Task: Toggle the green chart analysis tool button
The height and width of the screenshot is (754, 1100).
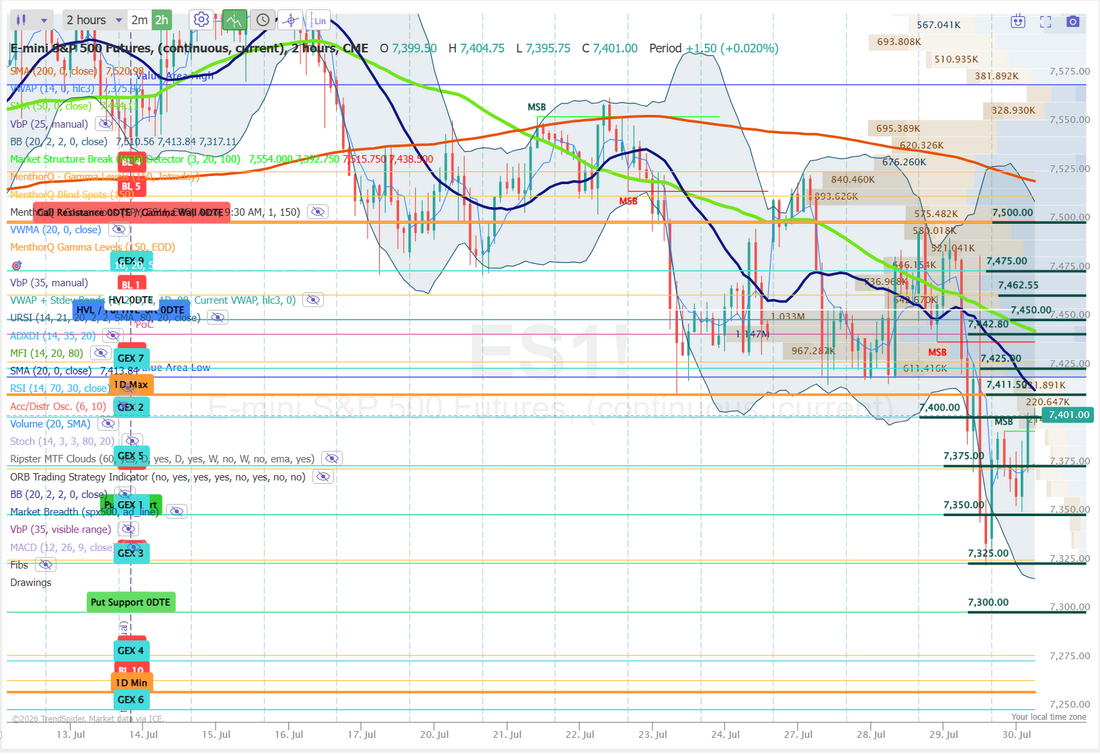Action: pyautogui.click(x=235, y=20)
